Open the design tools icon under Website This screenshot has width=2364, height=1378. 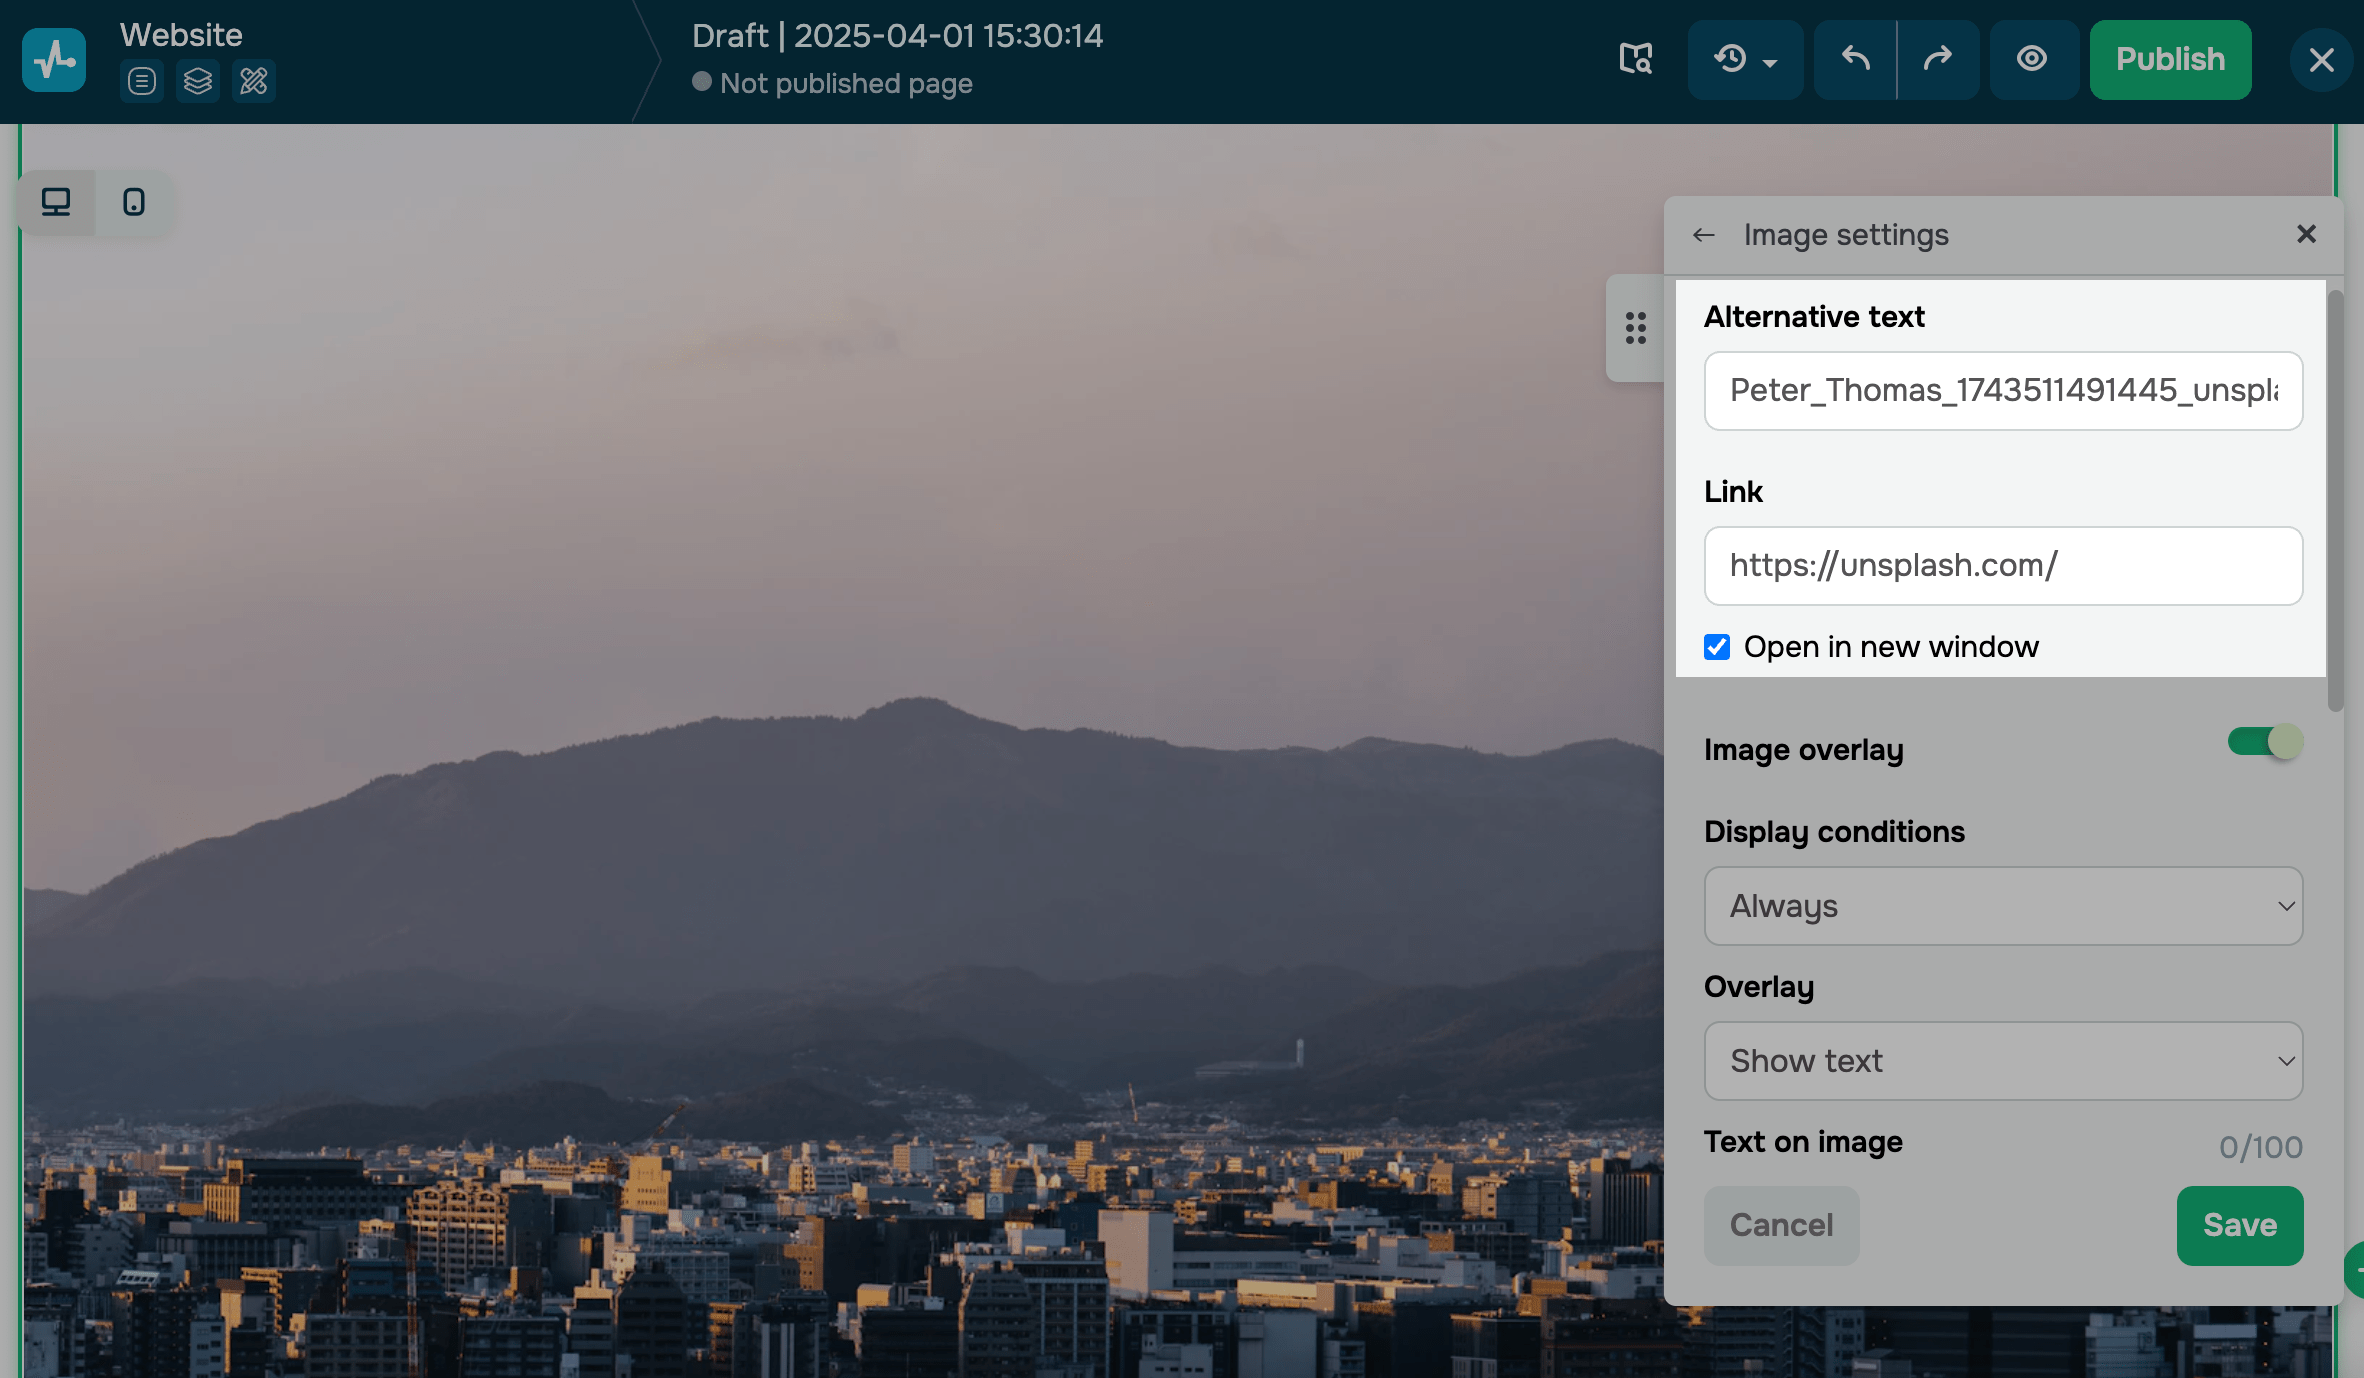(254, 81)
